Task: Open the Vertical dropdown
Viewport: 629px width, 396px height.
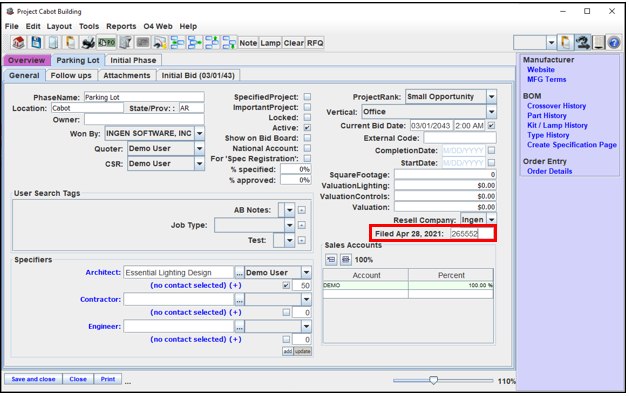Action: coord(491,112)
